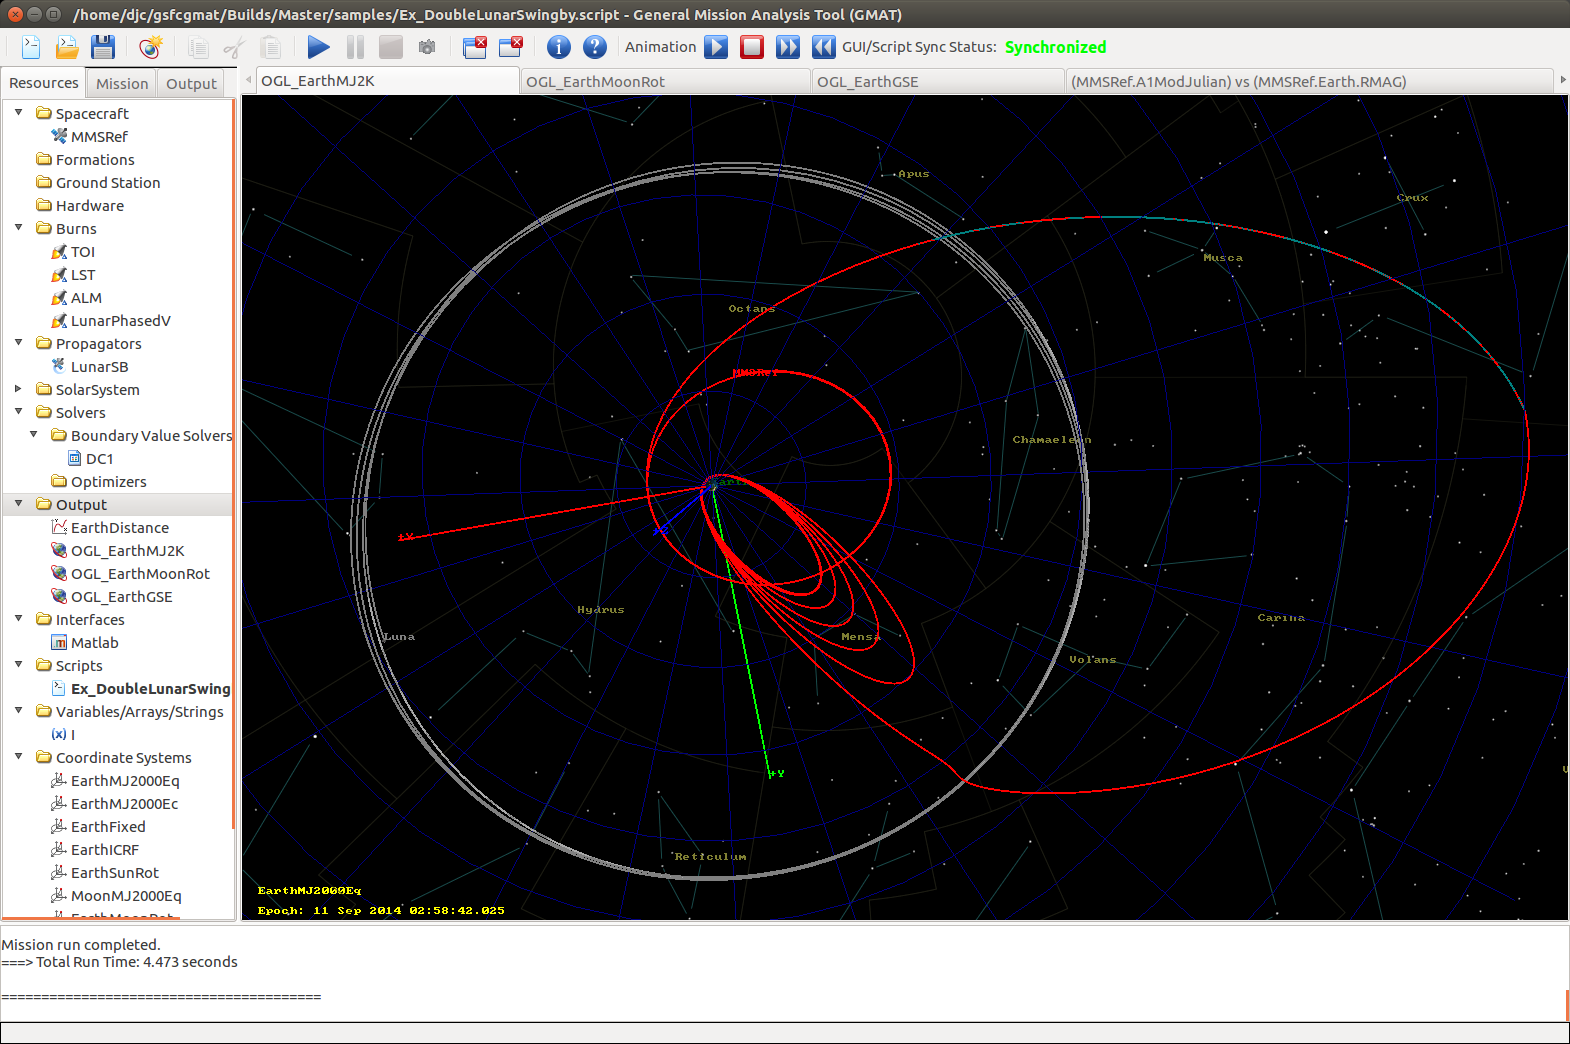Viewport: 1570px width, 1044px height.
Task: Click the Paste clipboard icon
Action: click(270, 47)
